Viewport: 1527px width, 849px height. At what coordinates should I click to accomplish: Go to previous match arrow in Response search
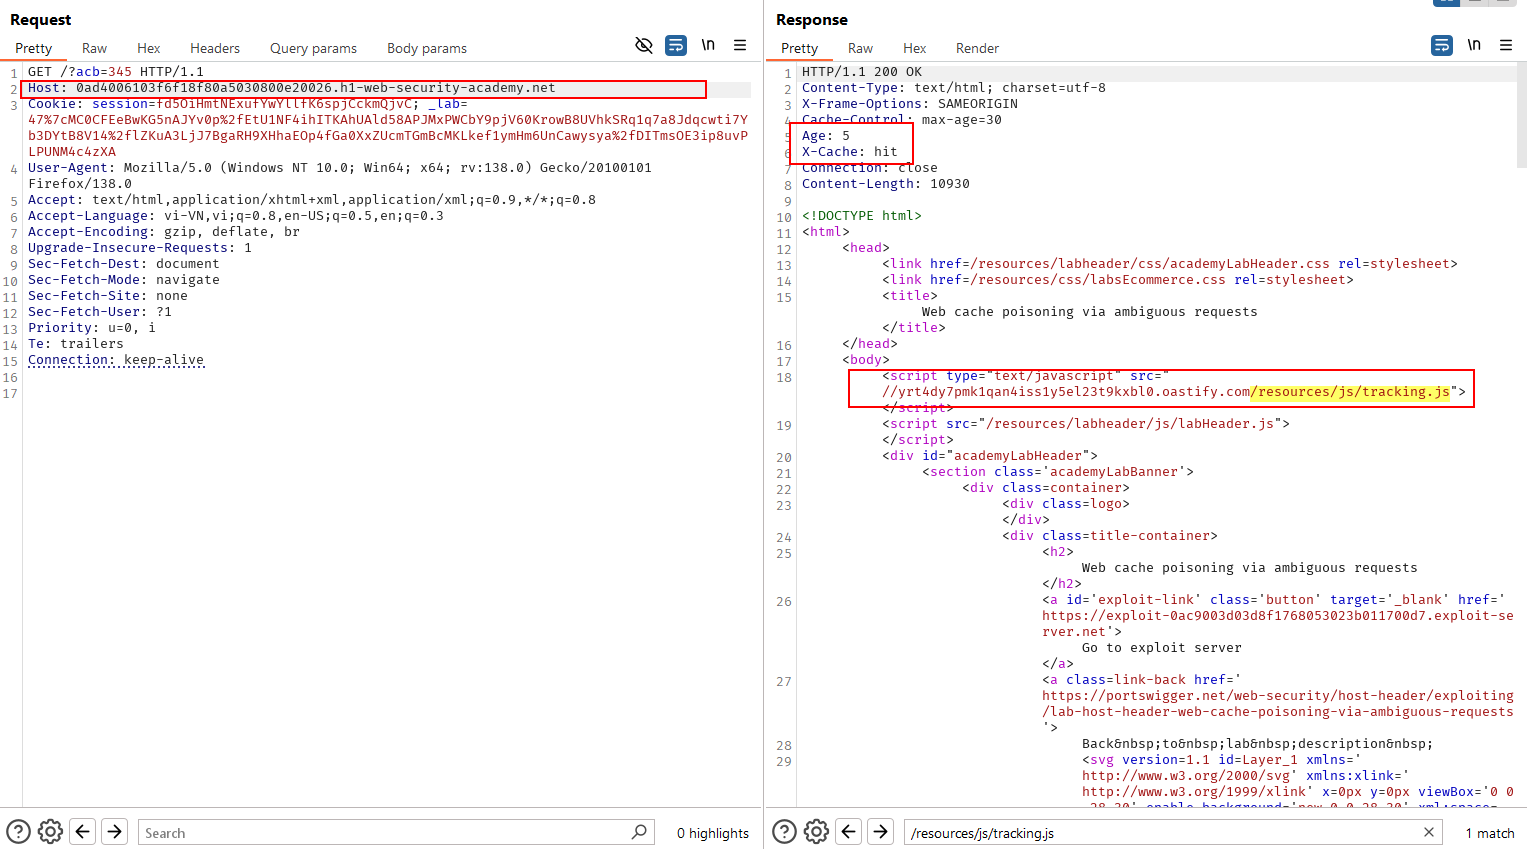click(x=849, y=832)
